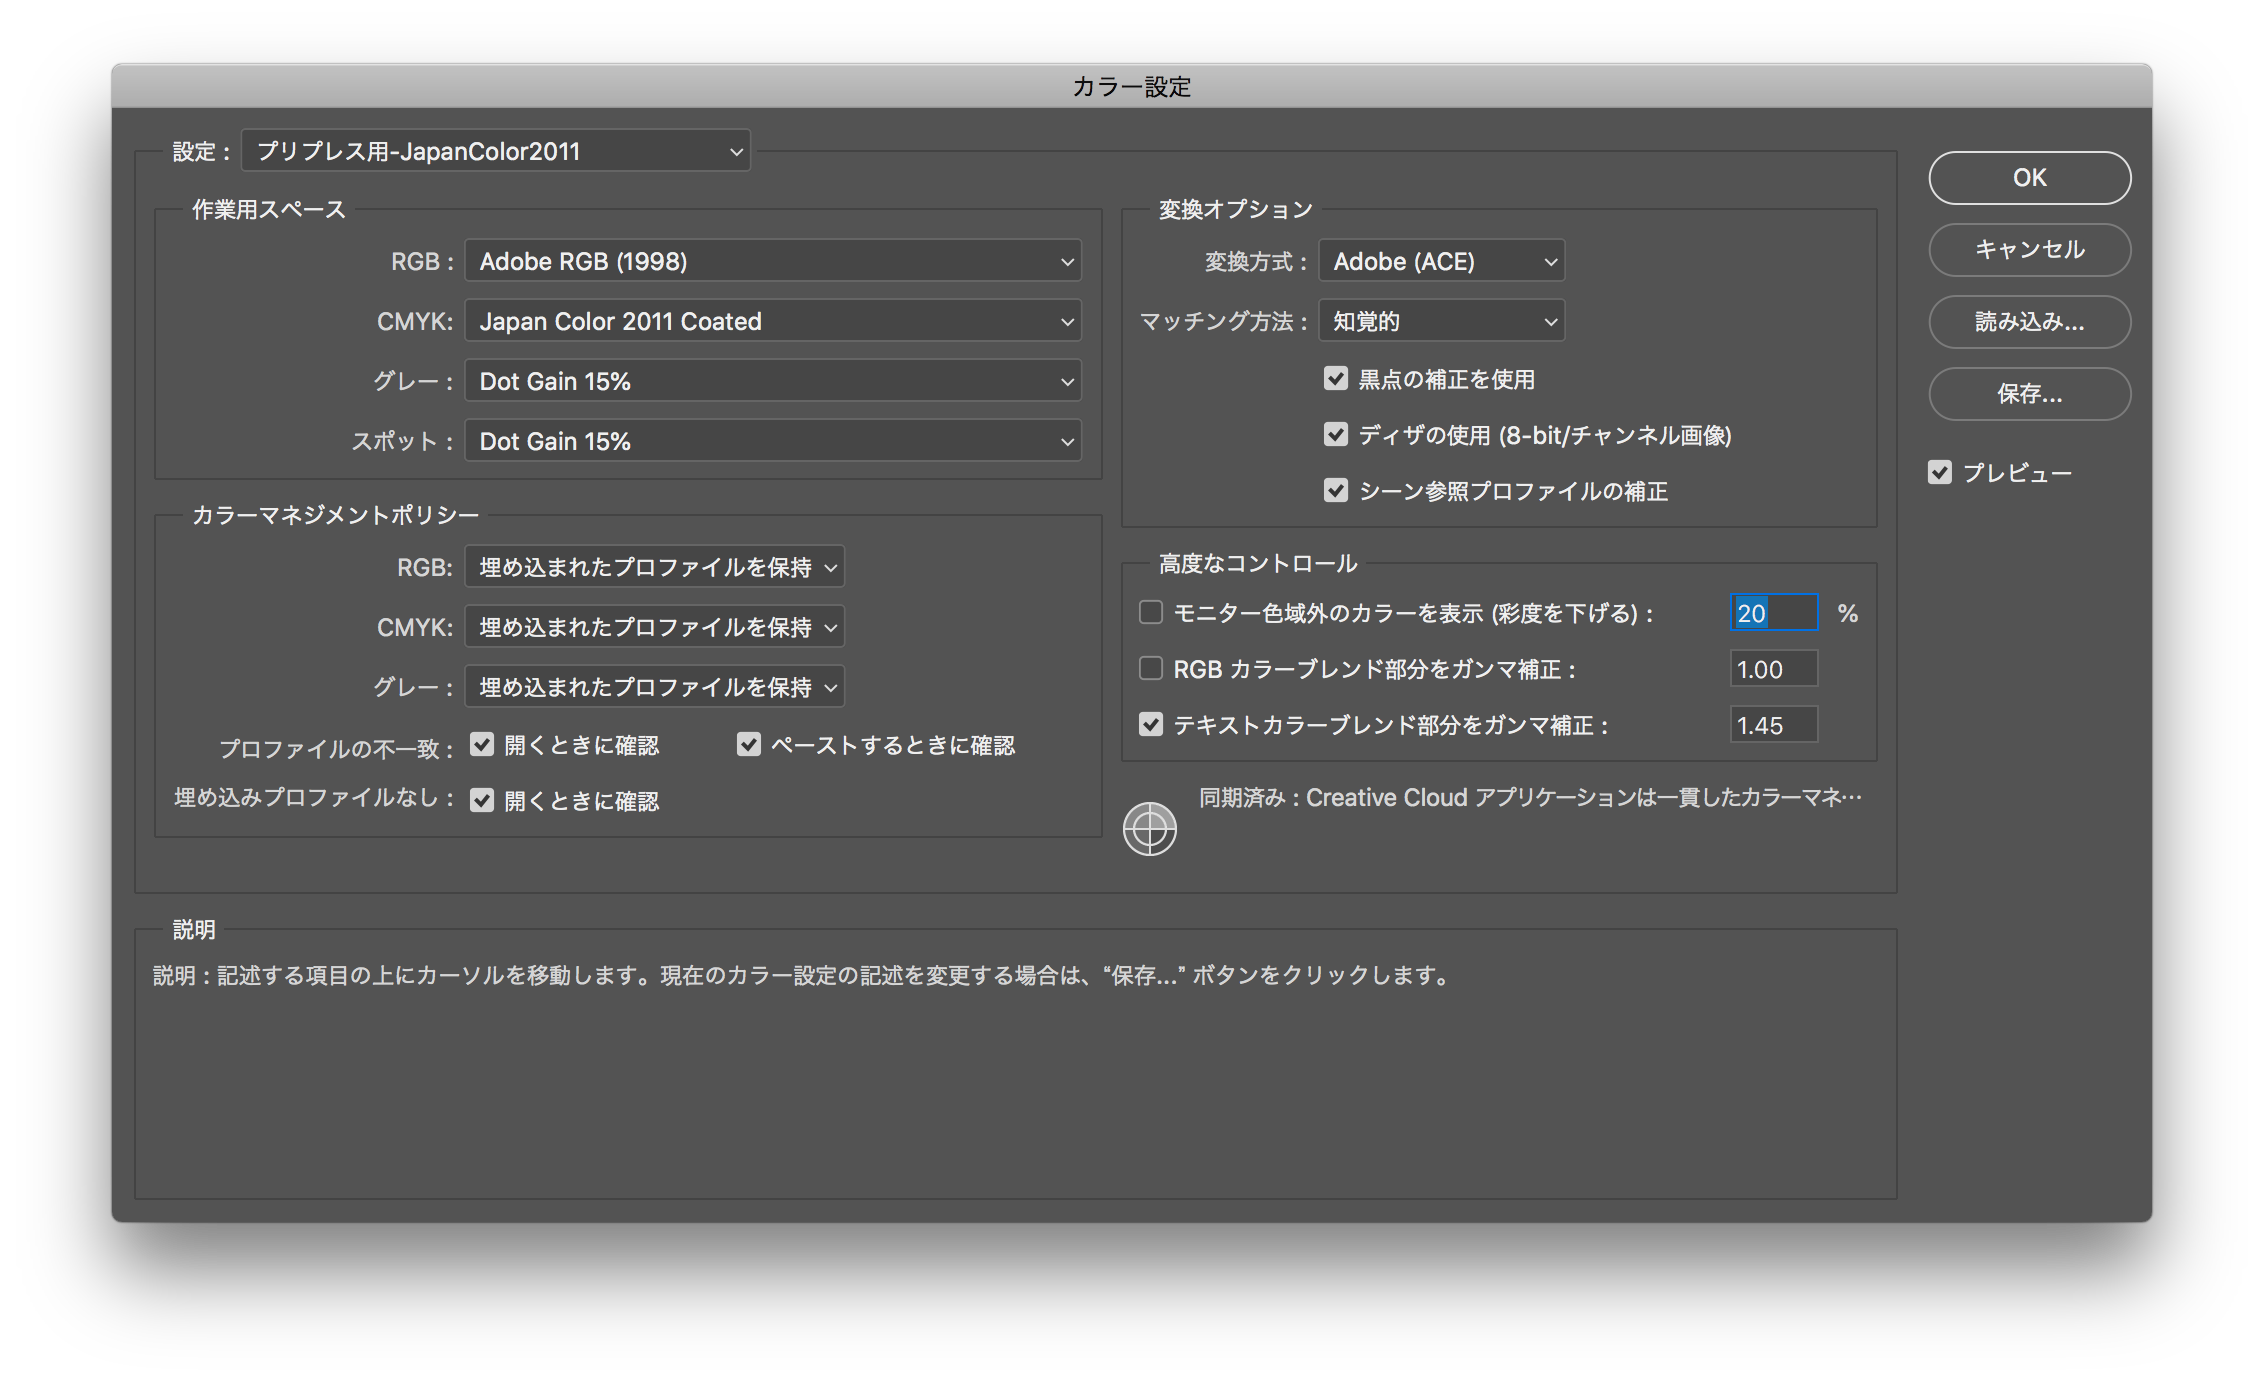Toggle 埋め込みプロファイルなし 開くときに確認 checkbox
Image resolution: width=2264 pixels, height=1382 pixels.
(x=482, y=800)
